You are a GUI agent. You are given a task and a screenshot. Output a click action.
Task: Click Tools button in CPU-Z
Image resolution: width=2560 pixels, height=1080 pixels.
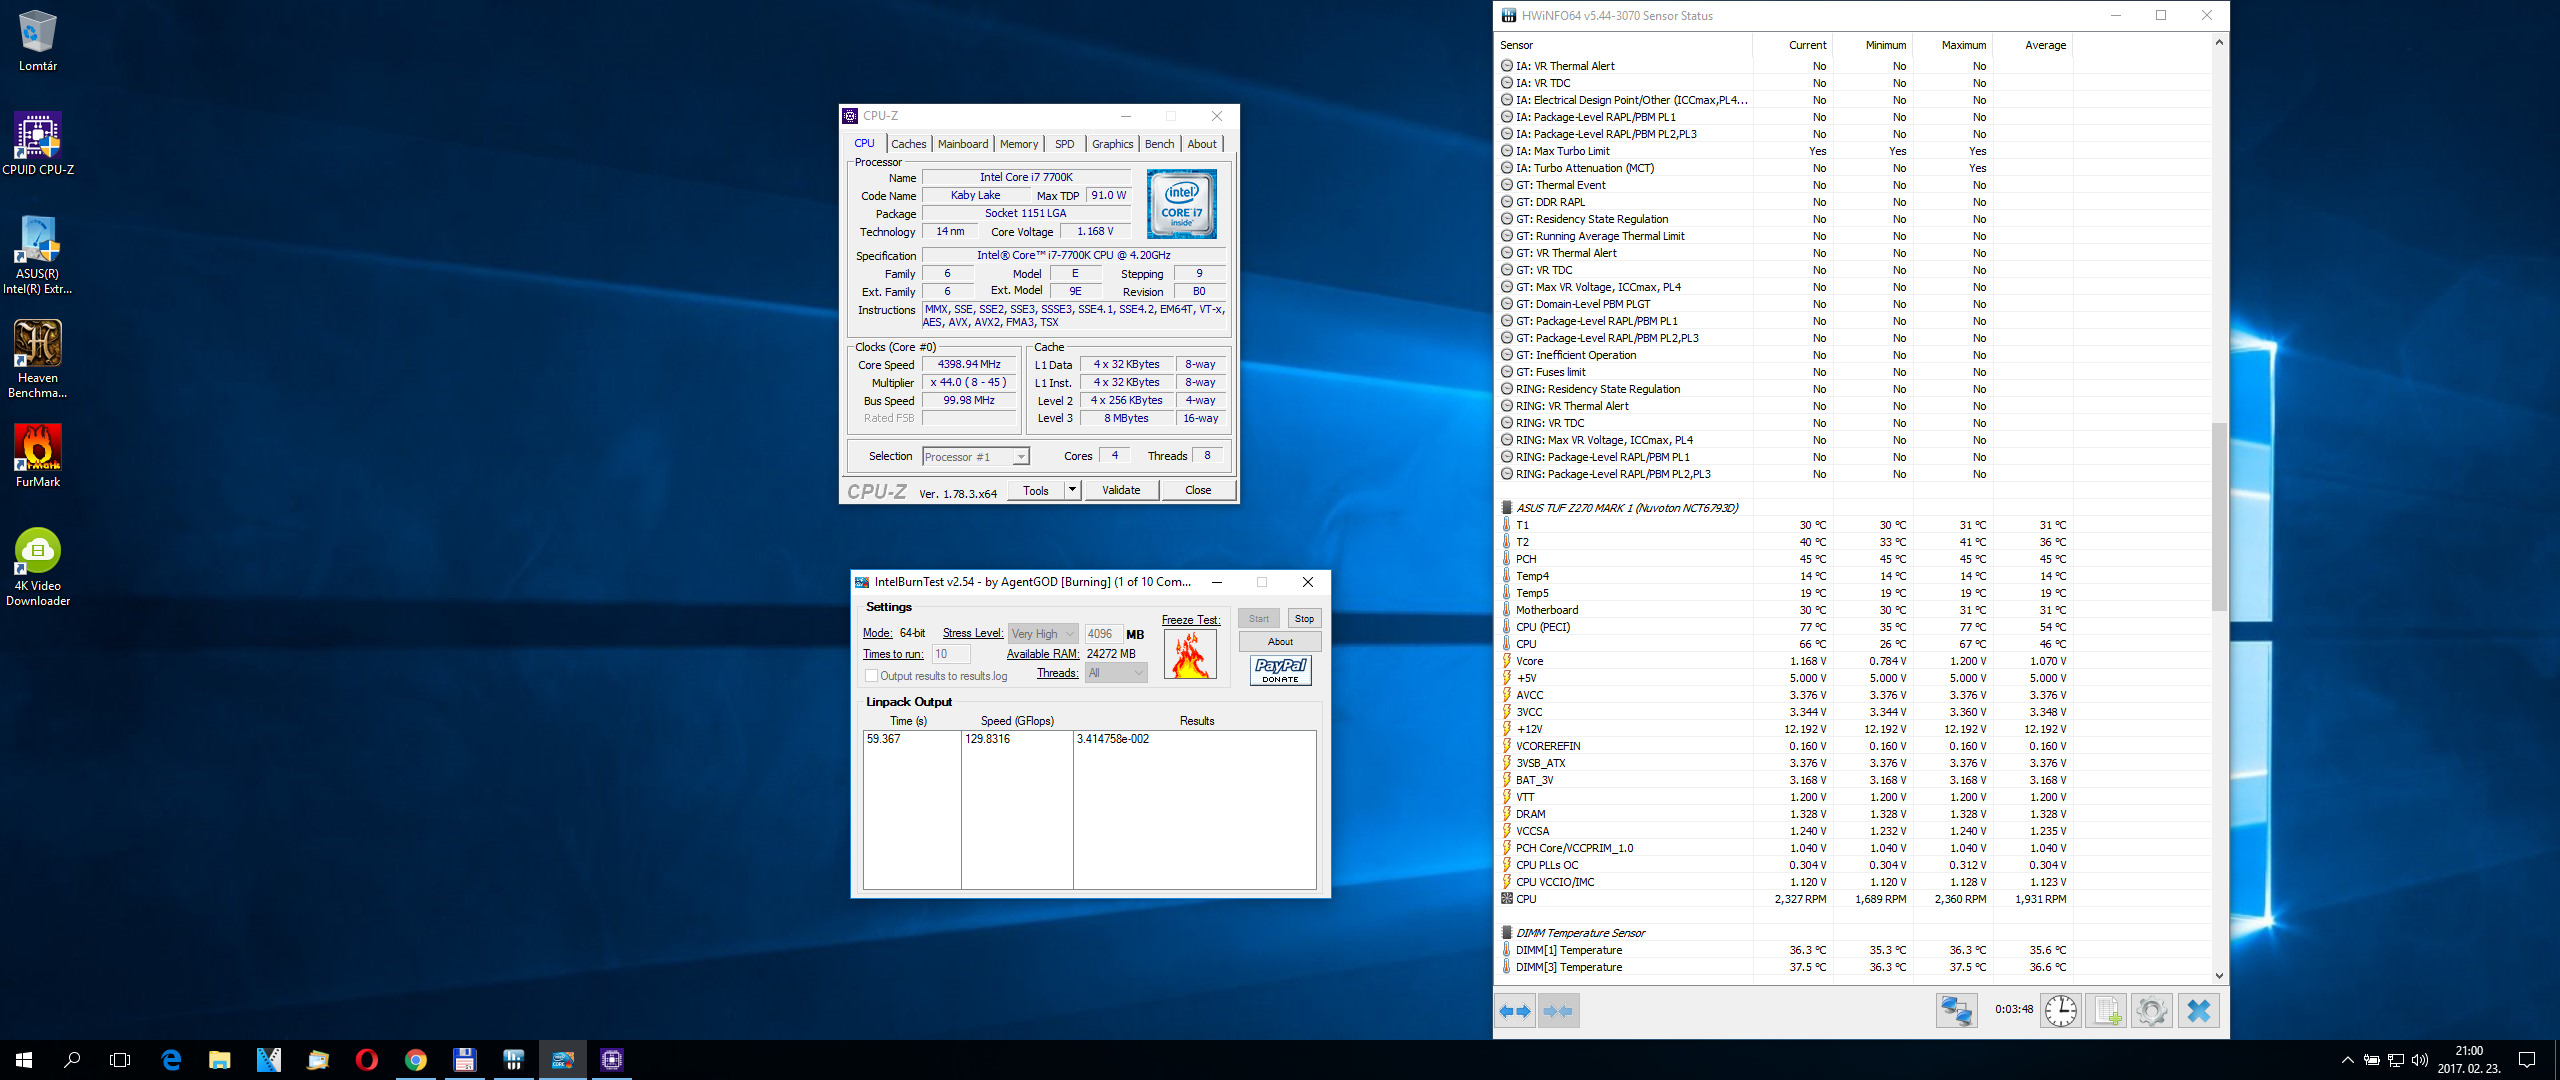(x=1036, y=490)
